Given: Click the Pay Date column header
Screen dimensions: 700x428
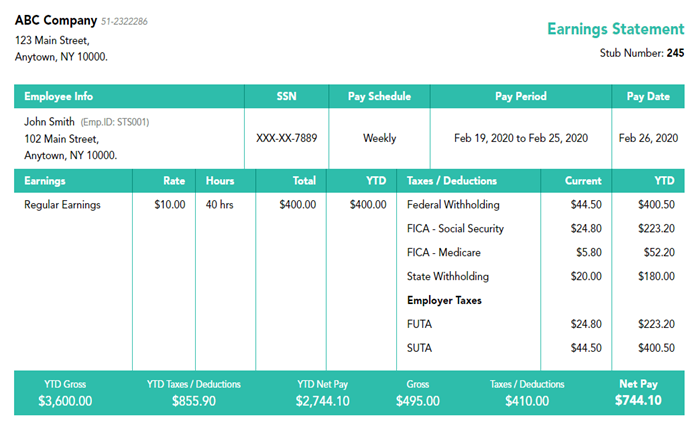Looking at the screenshot, I should tap(648, 97).
